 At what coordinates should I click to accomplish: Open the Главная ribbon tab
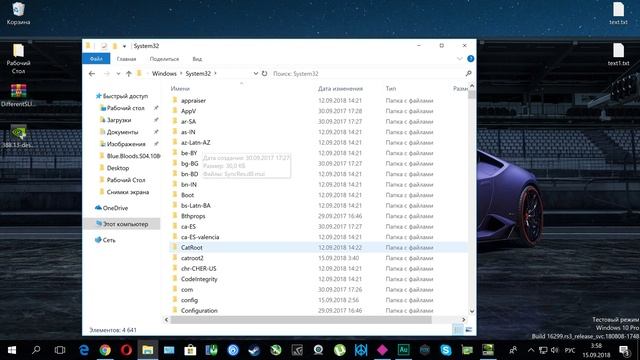click(126, 59)
